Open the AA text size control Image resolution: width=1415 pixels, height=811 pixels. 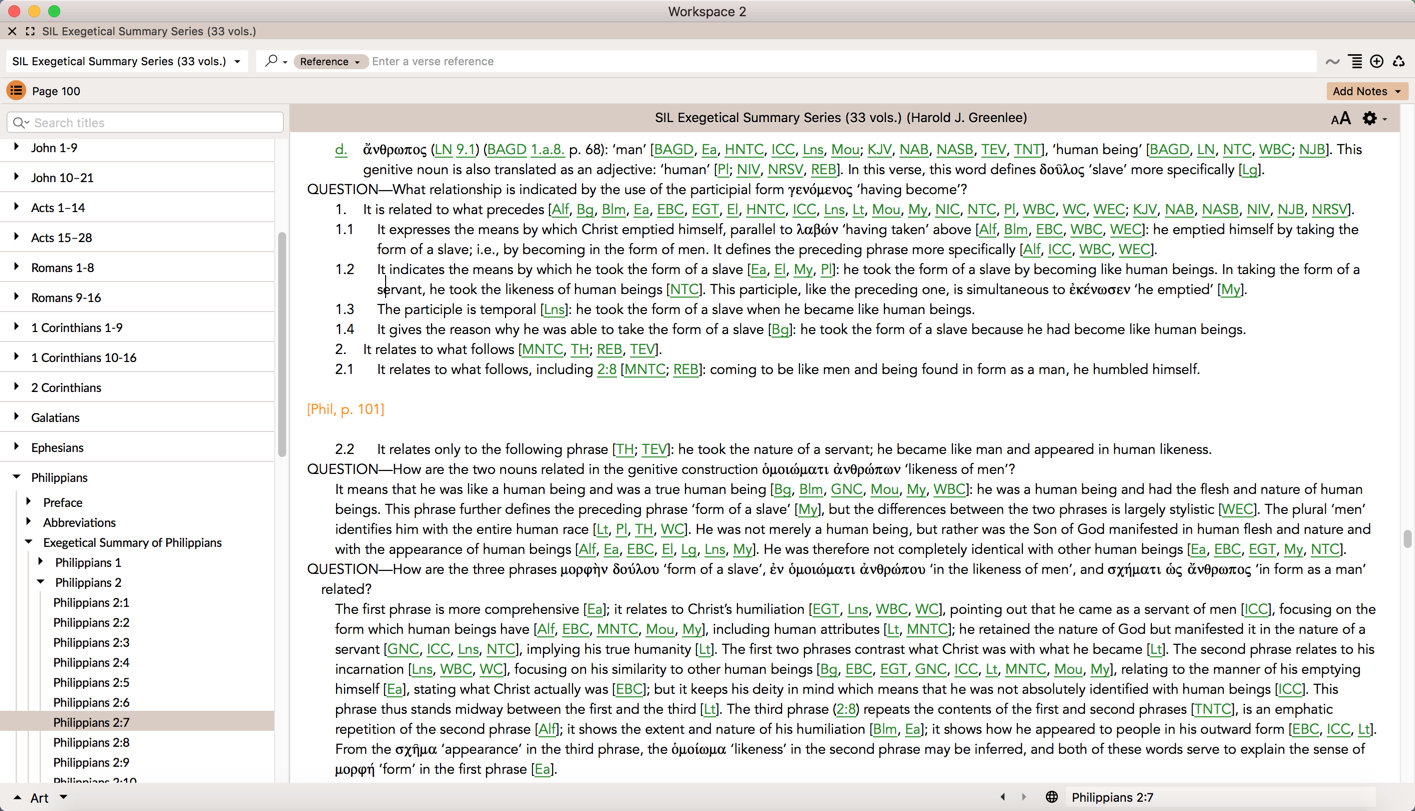pos(1341,118)
